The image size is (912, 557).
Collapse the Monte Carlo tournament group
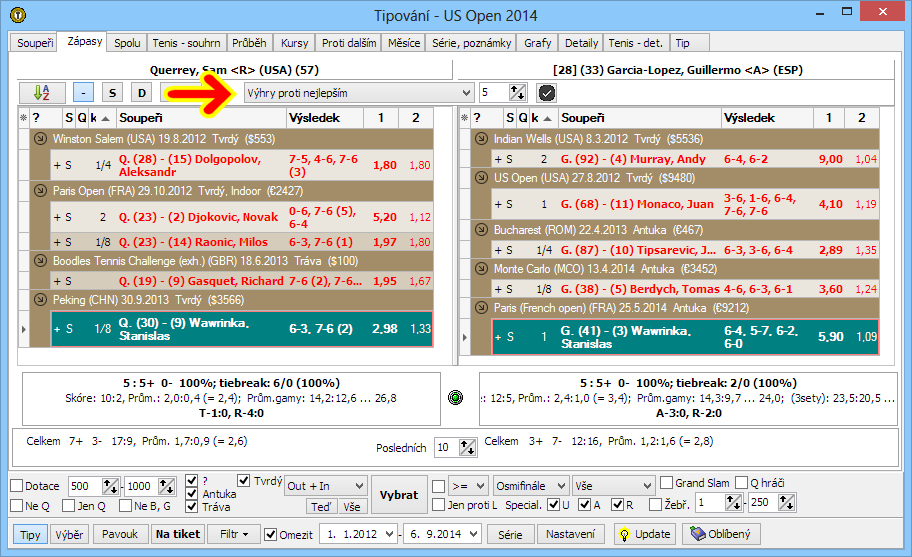(x=481, y=269)
